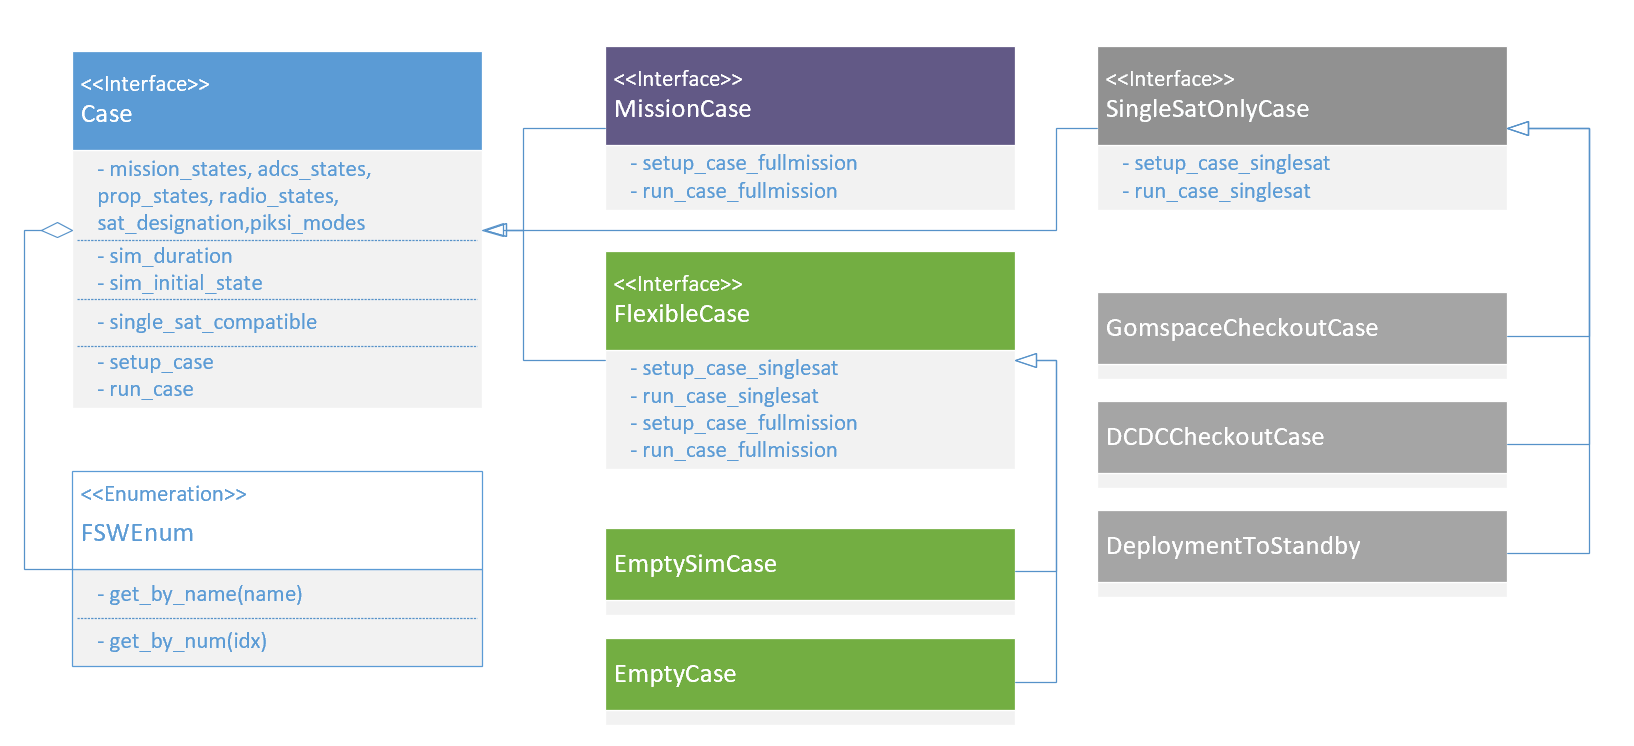Click the '- get_by_name(name)' method
The width and height of the screenshot is (1634, 746).
point(200,594)
